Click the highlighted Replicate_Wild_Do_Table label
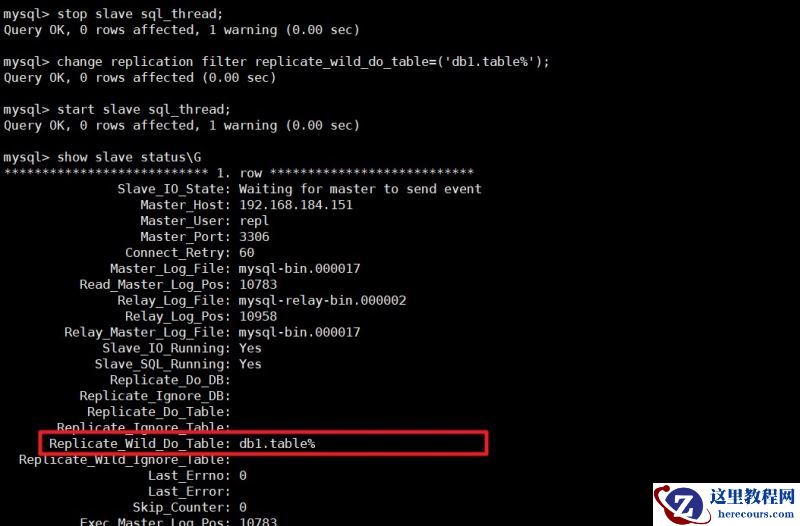The width and height of the screenshot is (800, 526). [x=139, y=444]
